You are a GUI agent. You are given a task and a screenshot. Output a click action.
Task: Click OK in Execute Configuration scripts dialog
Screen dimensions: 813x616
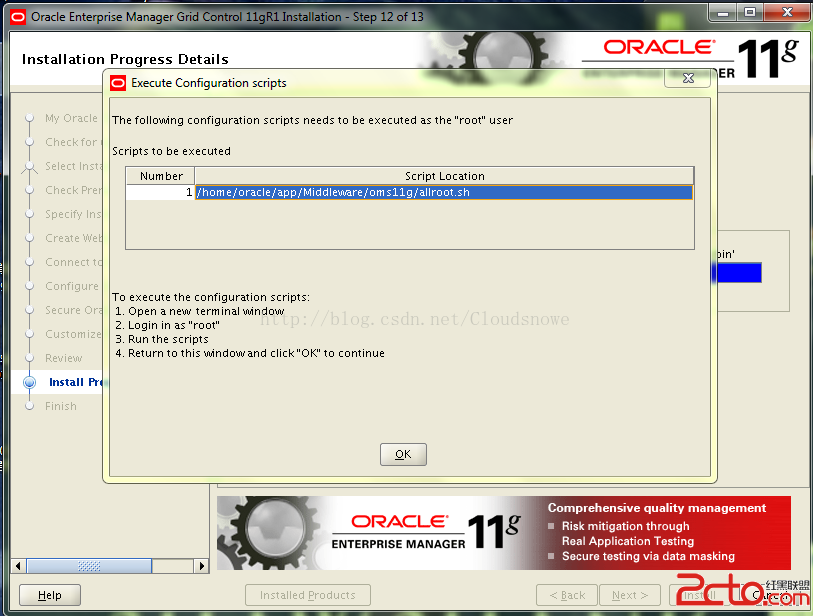point(403,454)
